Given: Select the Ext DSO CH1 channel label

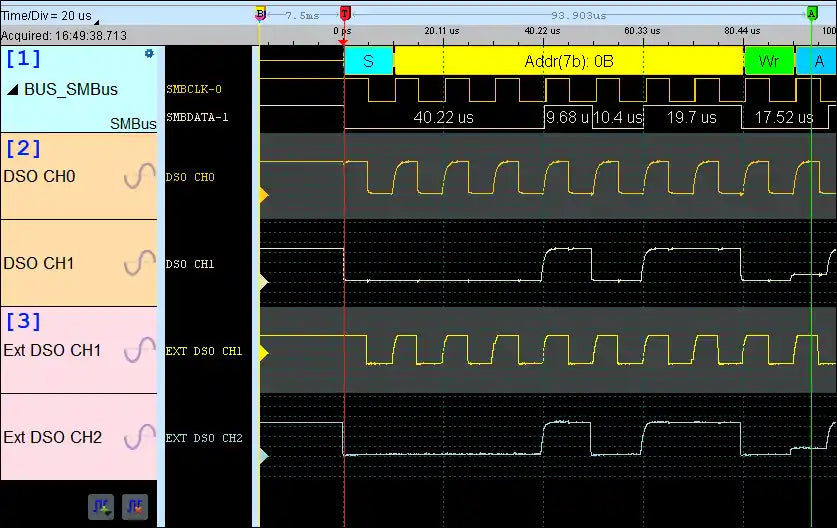Looking at the screenshot, I should point(52,350).
